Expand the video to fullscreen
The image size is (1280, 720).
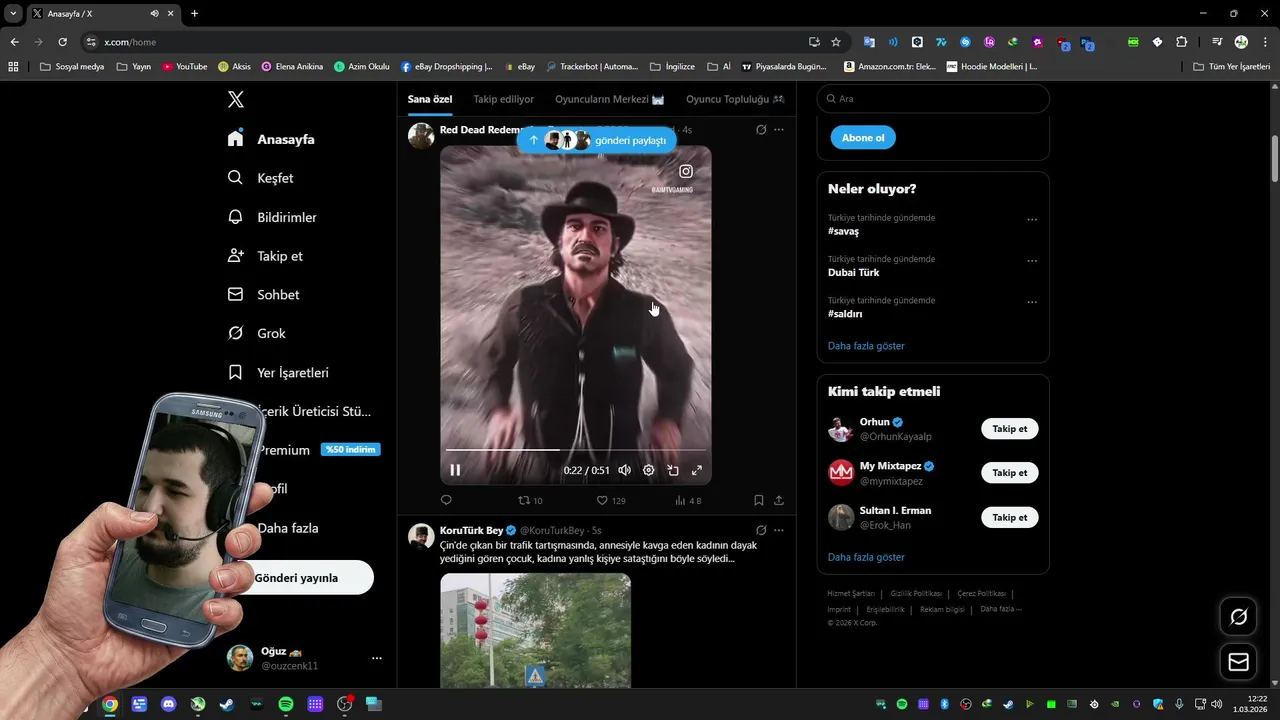click(x=697, y=470)
